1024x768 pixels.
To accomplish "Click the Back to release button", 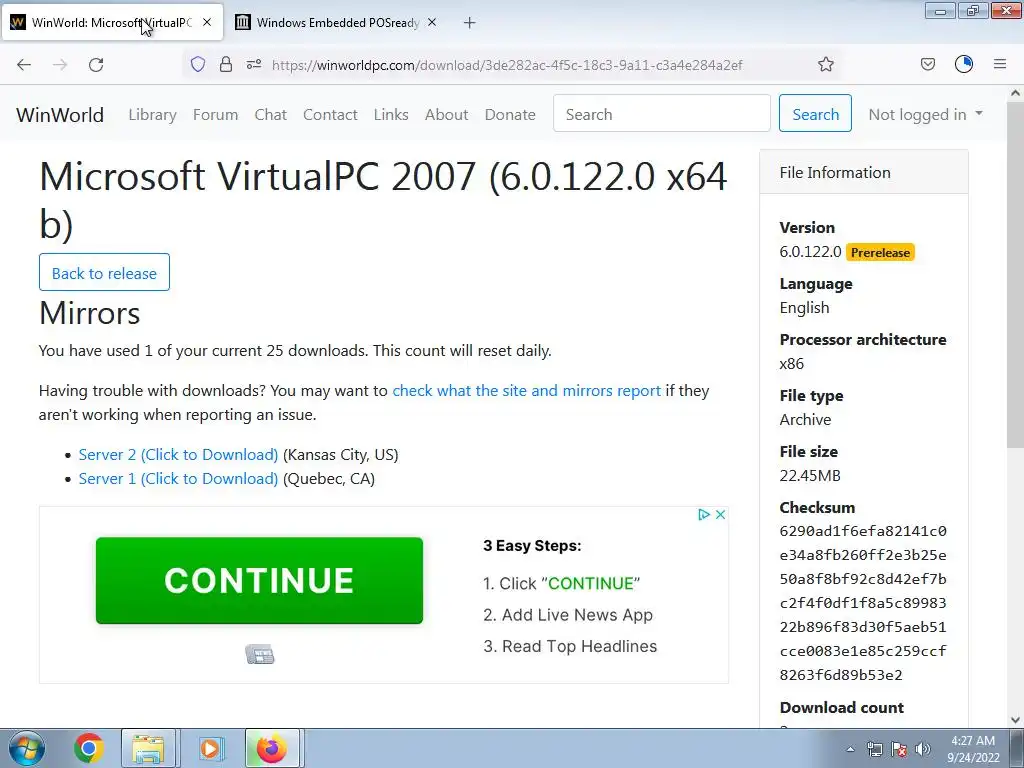I will click(x=104, y=272).
